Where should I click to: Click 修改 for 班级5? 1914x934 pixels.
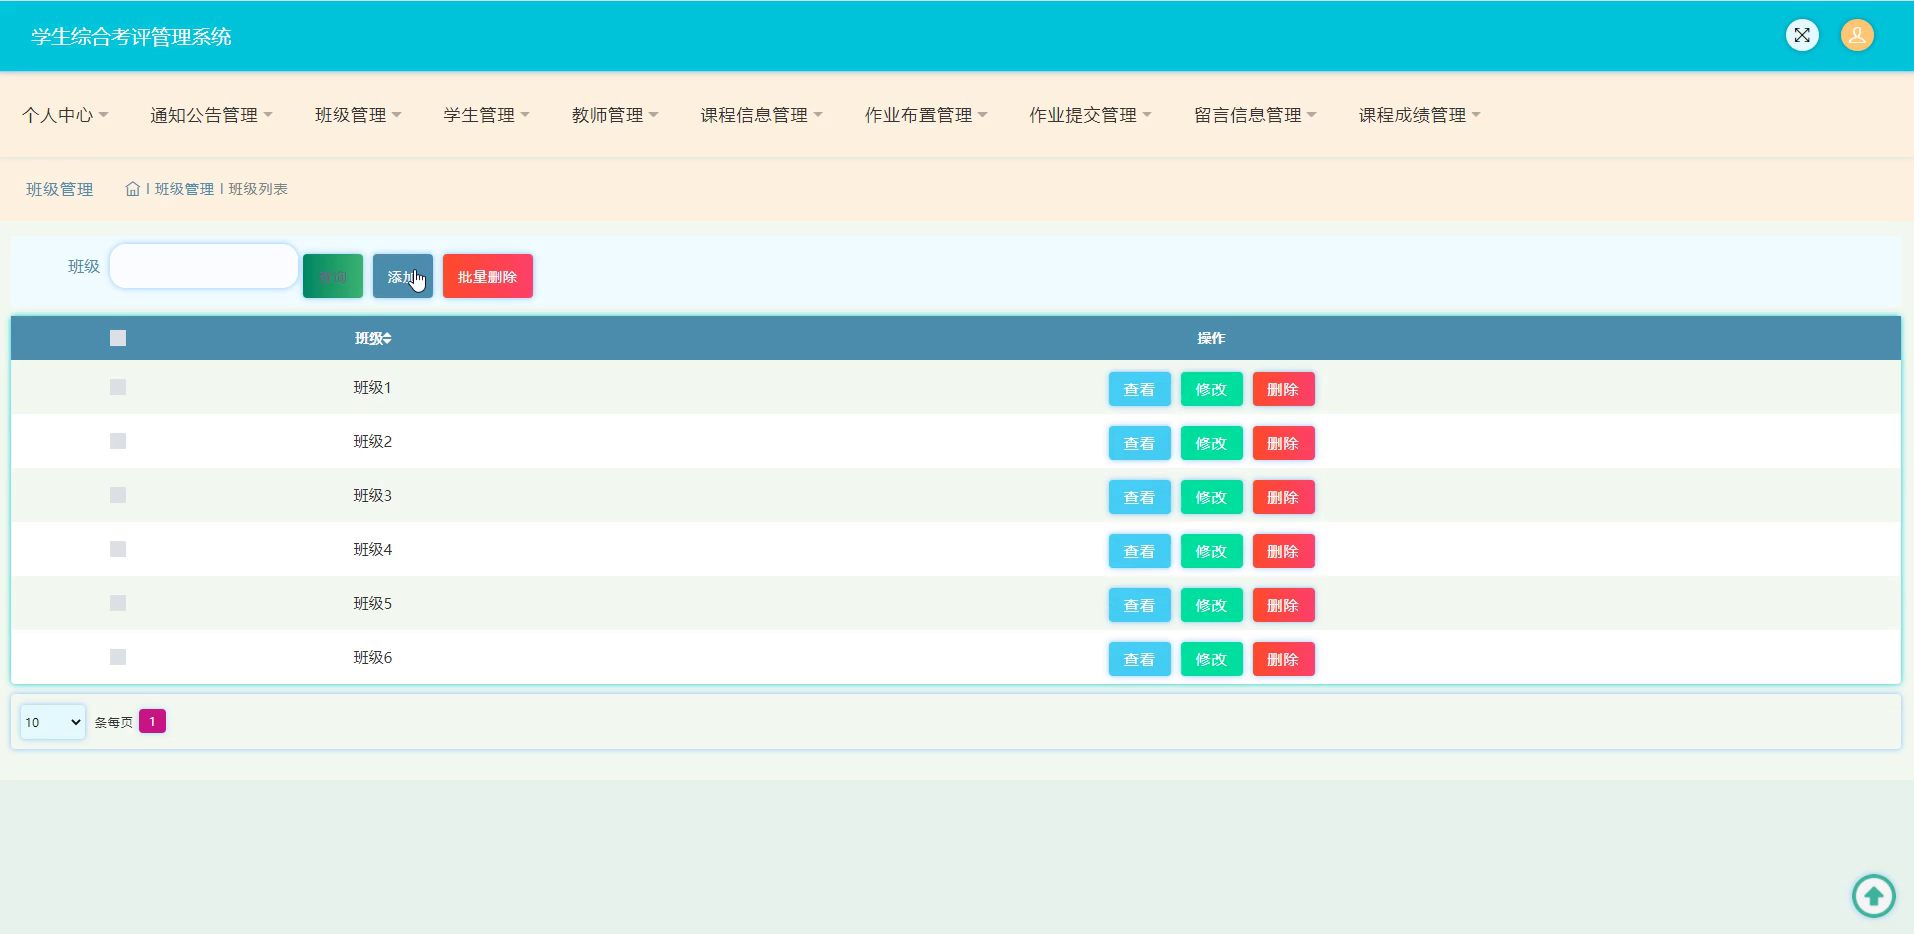point(1211,605)
